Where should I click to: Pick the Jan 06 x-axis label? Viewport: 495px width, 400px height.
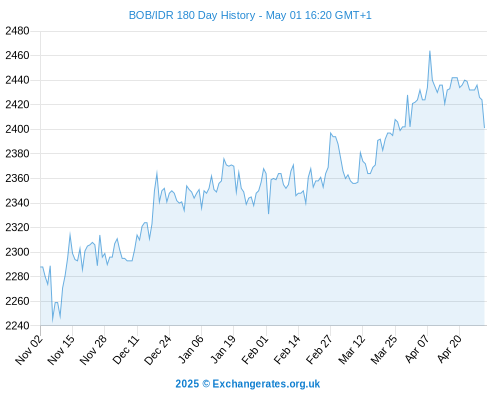pos(190,349)
